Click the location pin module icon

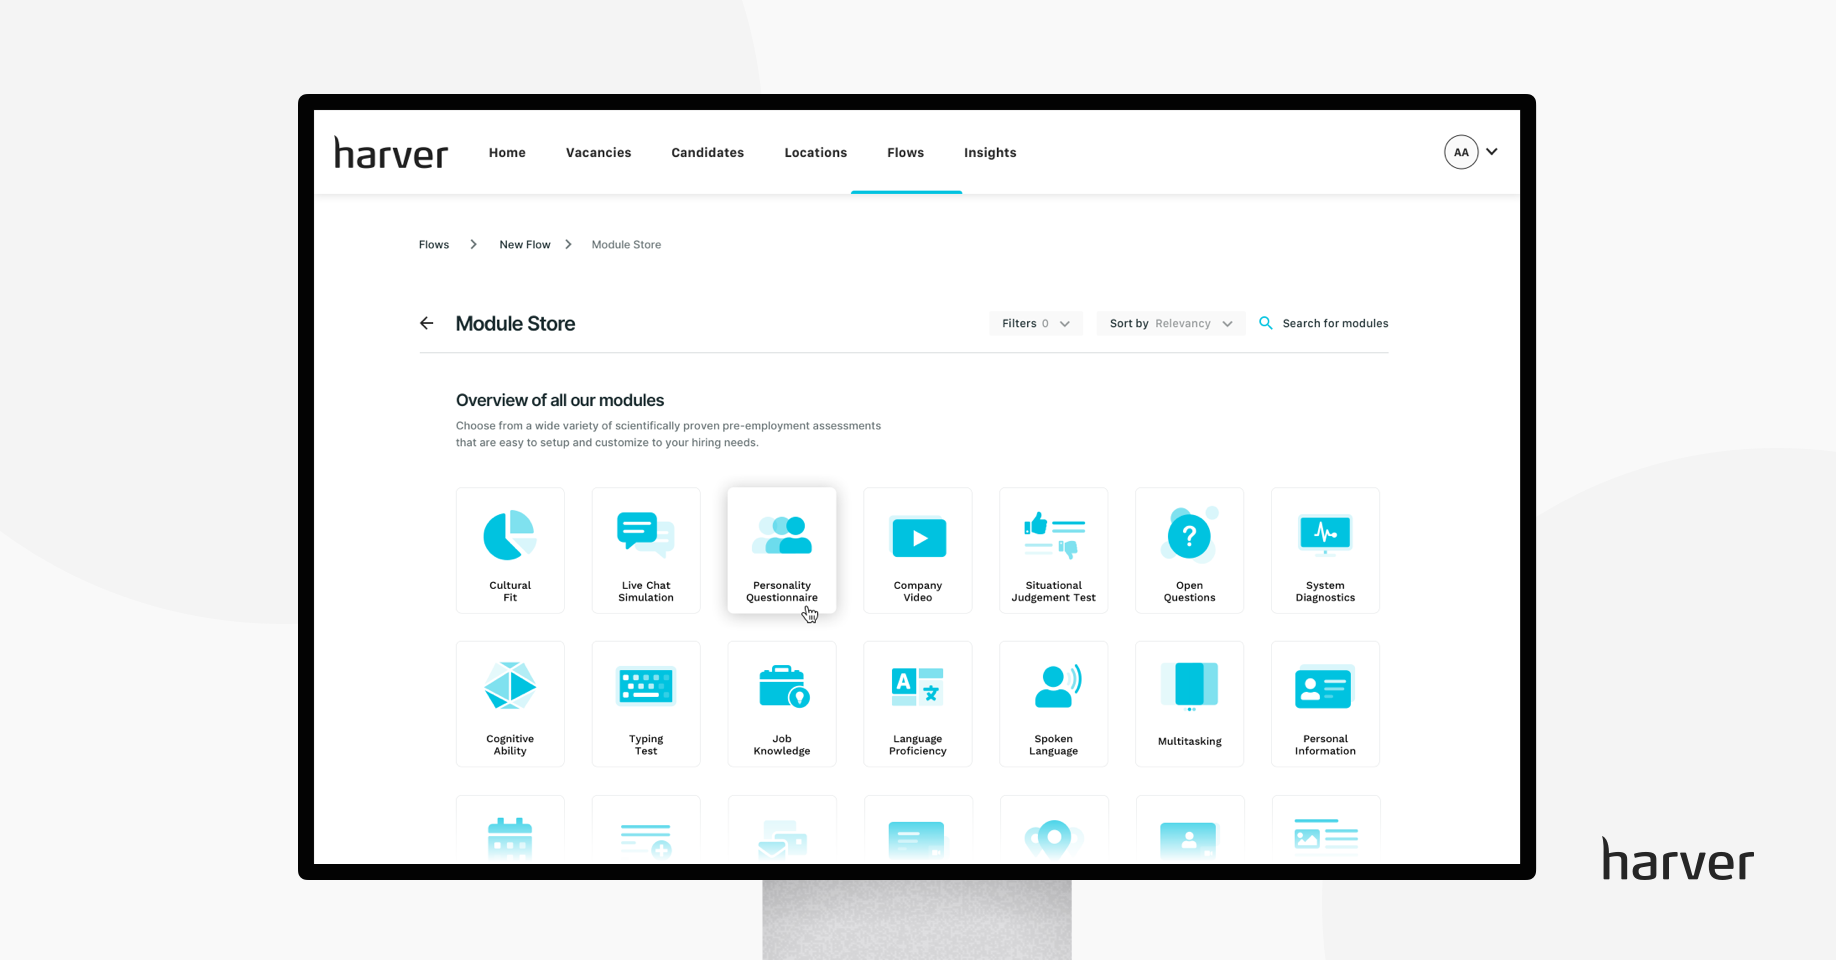click(x=1054, y=838)
